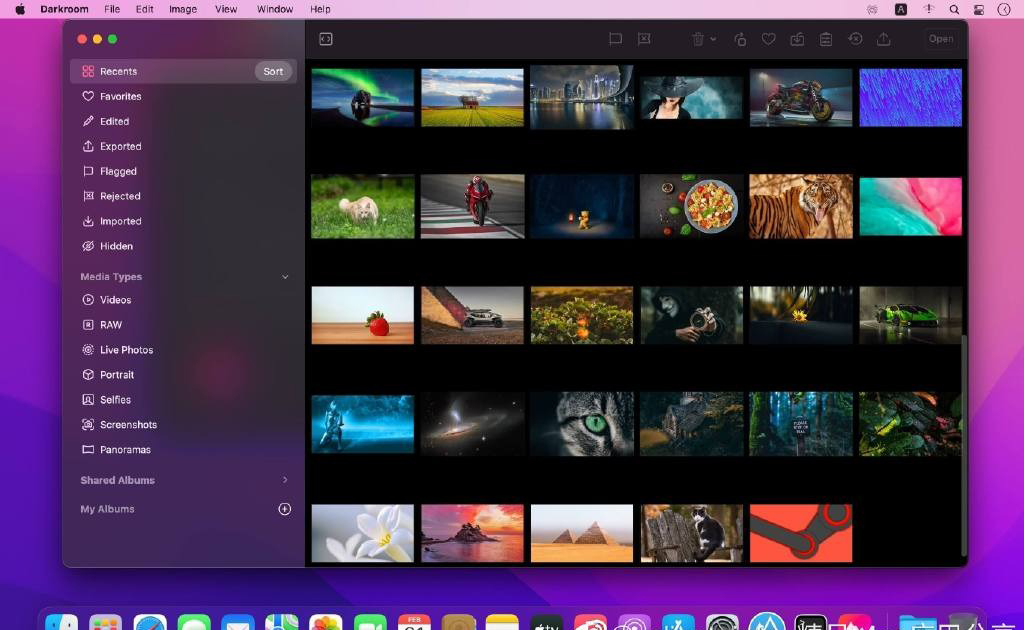Toggle favorite with the heart toolbar icon
This screenshot has width=1024, height=630.
coord(768,39)
